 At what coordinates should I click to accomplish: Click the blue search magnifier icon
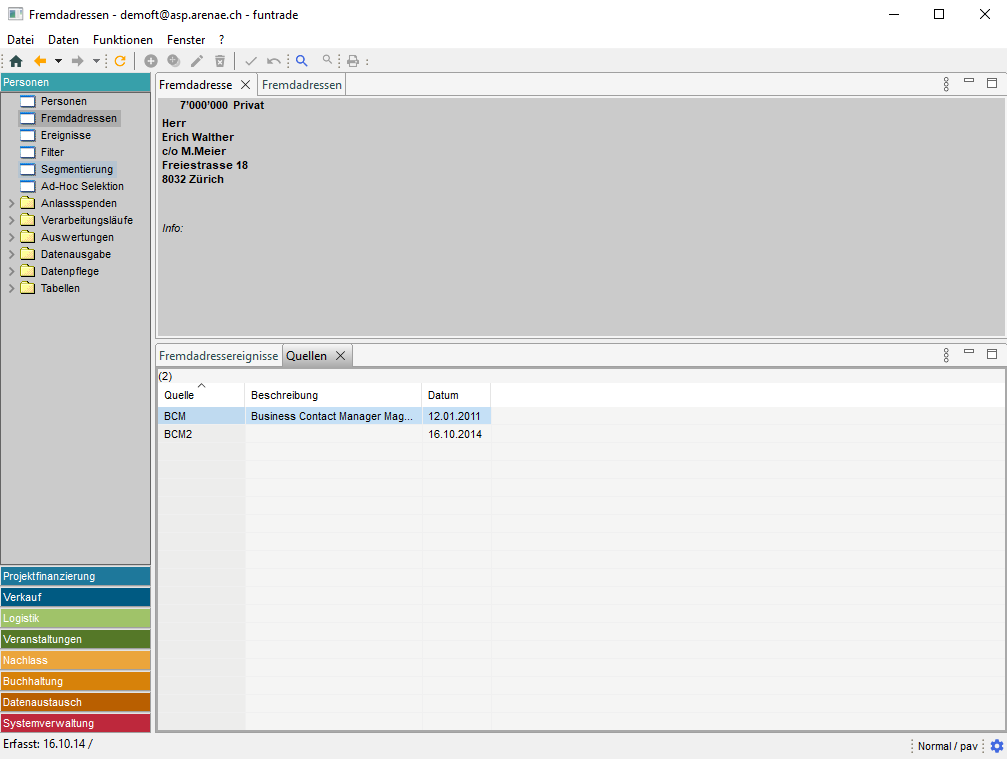pos(302,61)
